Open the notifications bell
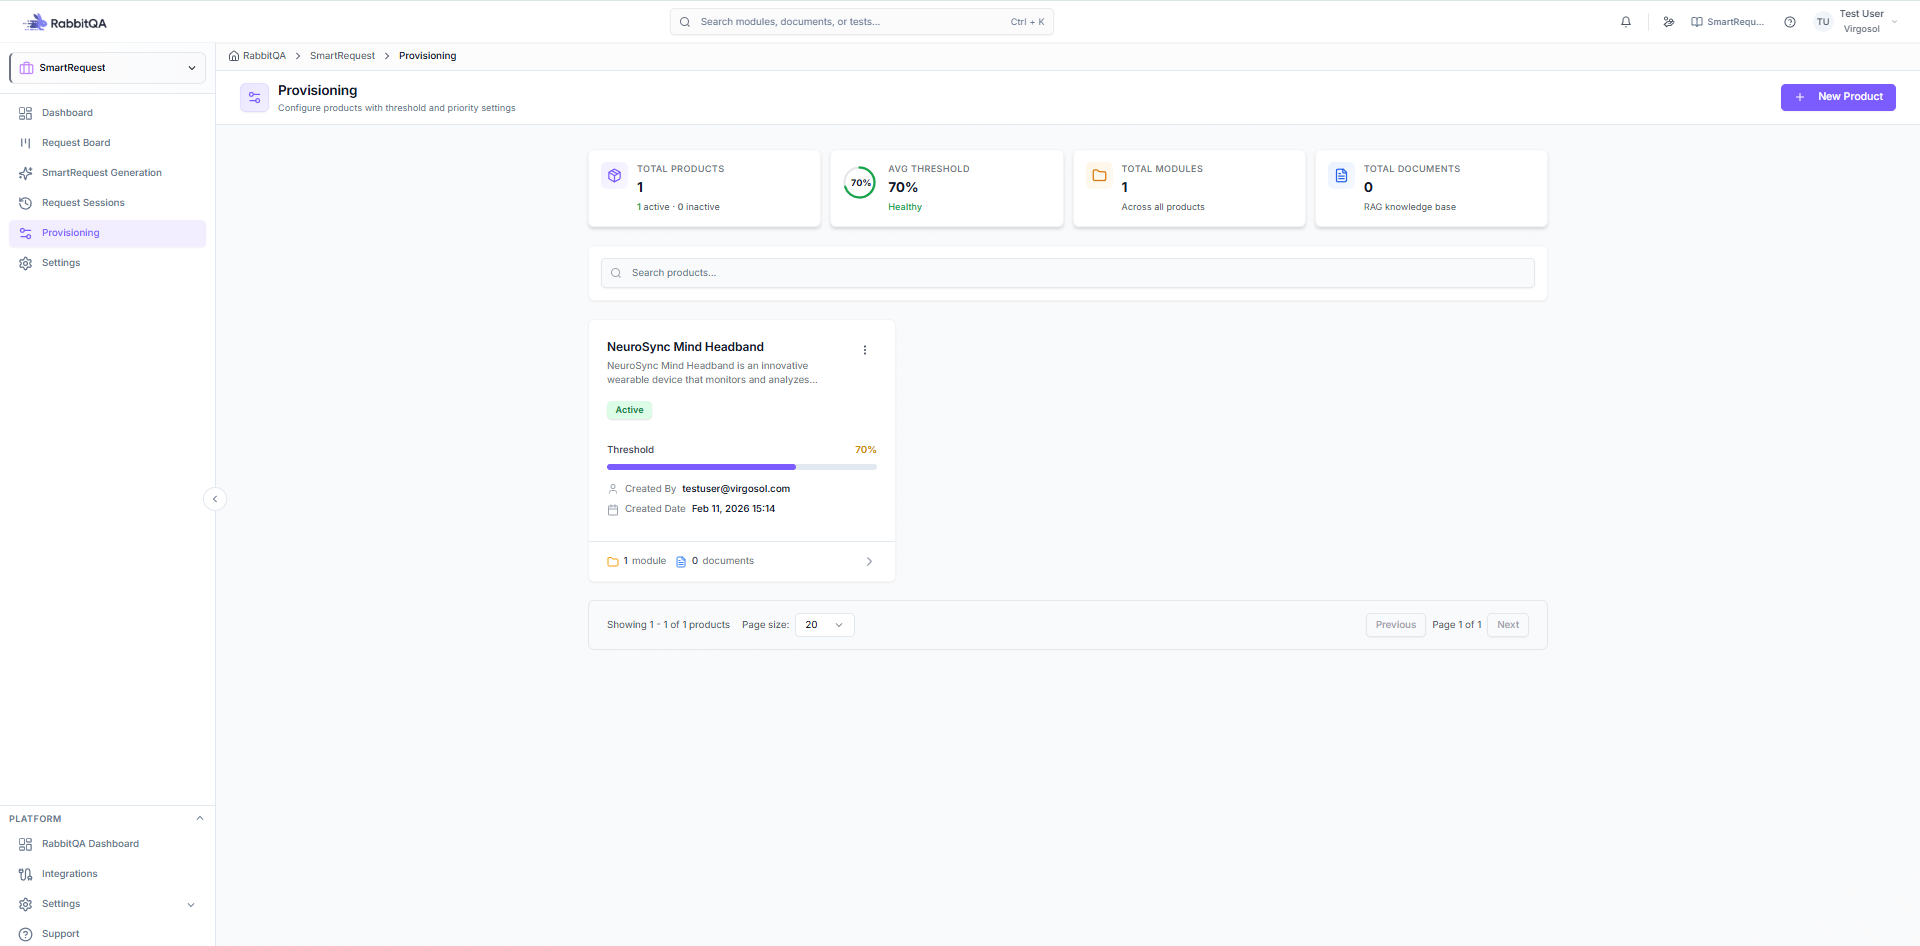This screenshot has height=946, width=1920. [x=1626, y=22]
